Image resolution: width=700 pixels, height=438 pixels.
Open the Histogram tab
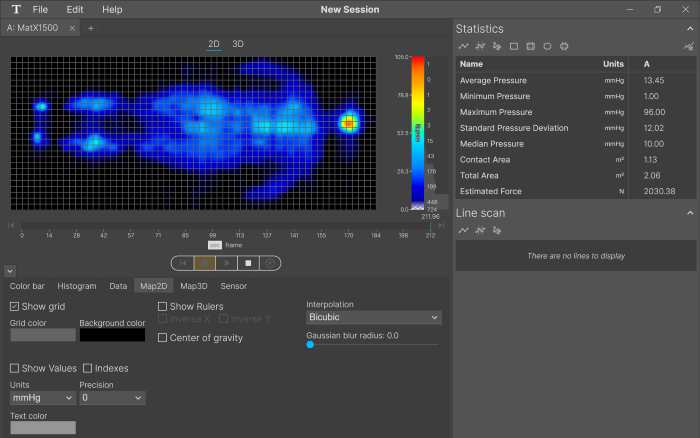coord(77,286)
